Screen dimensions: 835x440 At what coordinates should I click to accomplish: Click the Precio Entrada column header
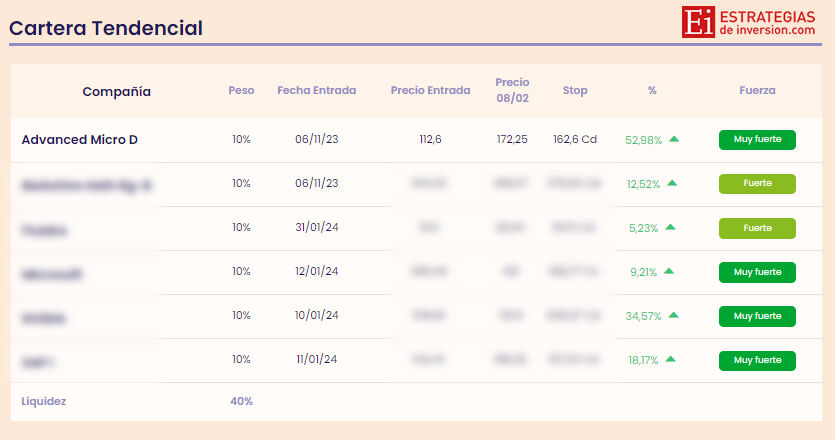[x=430, y=90]
